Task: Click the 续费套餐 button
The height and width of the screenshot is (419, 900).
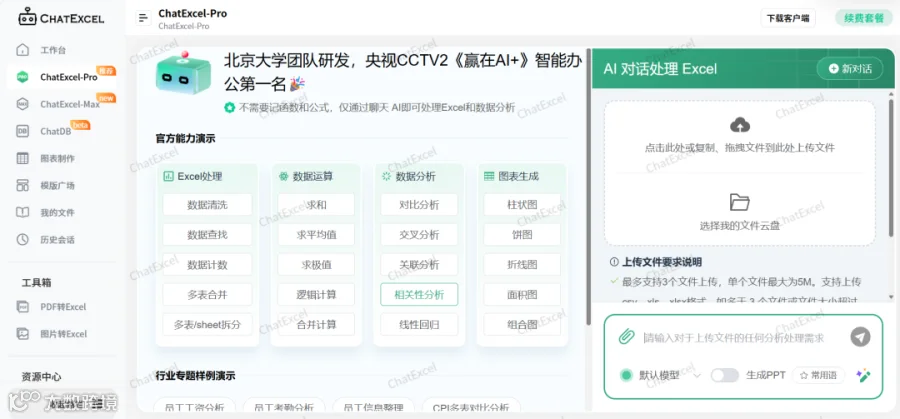Action: 864,18
